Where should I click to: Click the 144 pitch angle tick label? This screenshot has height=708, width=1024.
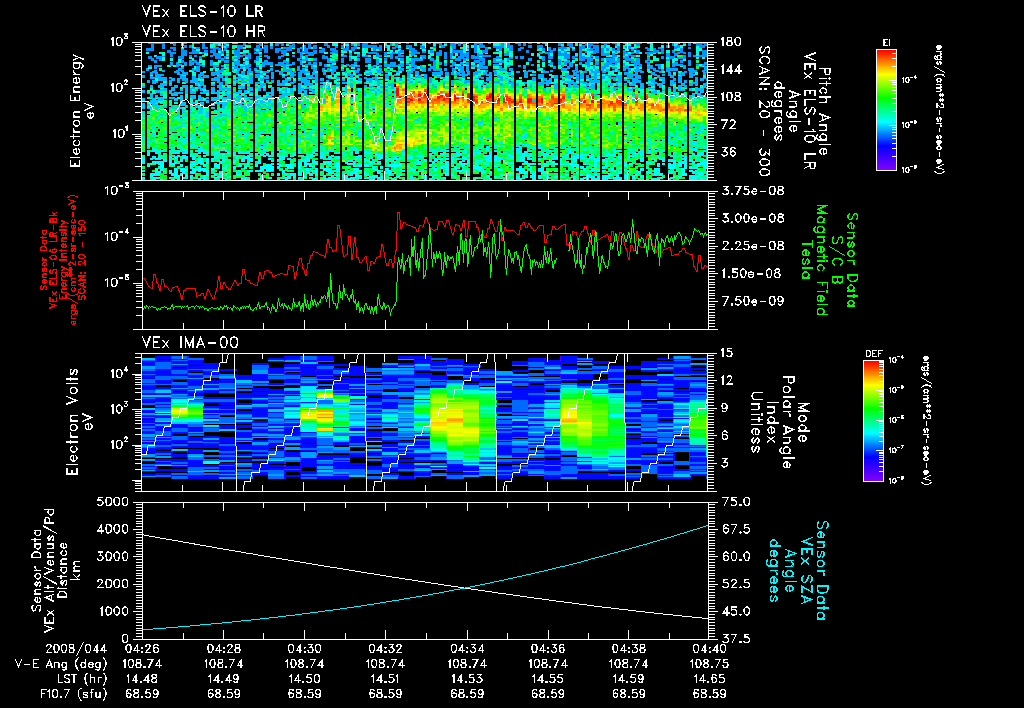click(731, 69)
